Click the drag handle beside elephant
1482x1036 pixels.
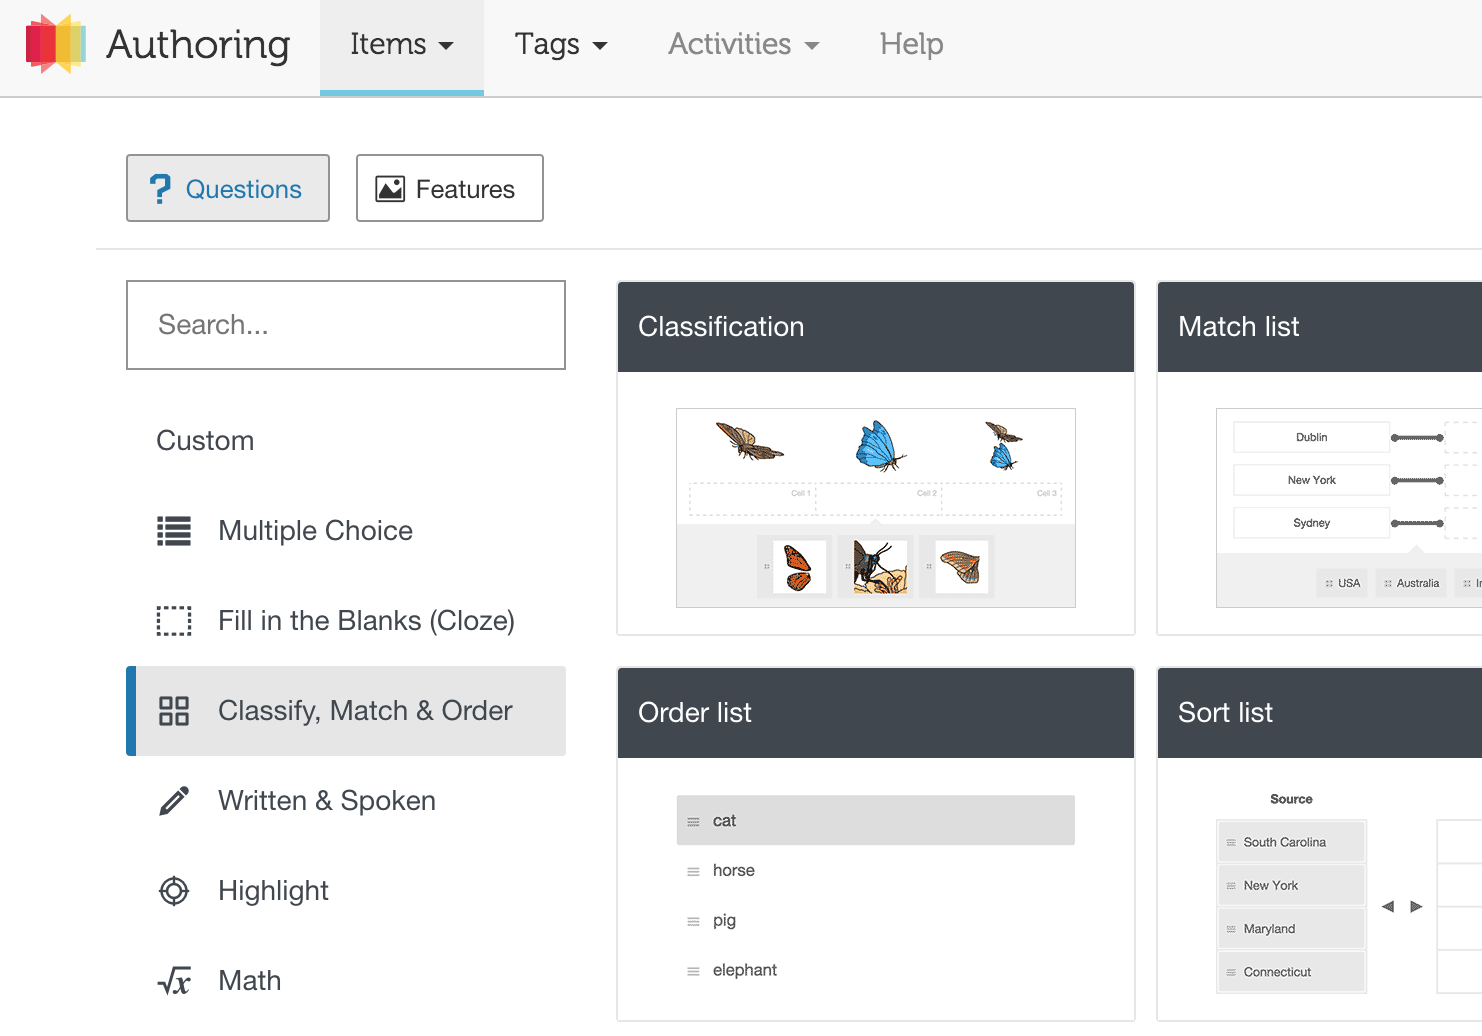pyautogui.click(x=693, y=972)
